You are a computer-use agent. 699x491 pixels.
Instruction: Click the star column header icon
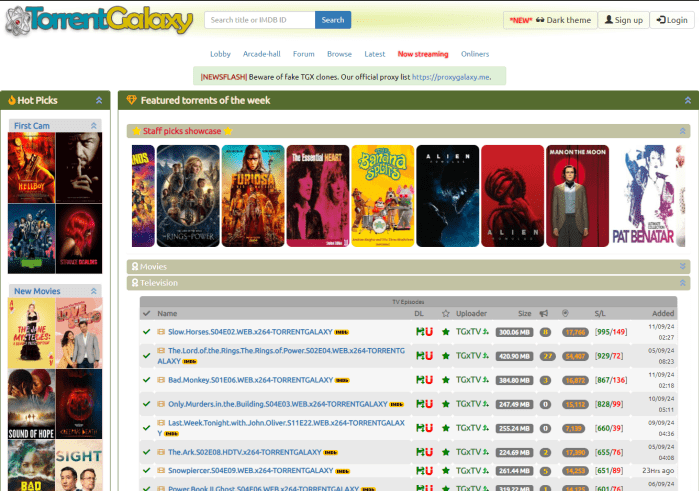point(446,313)
